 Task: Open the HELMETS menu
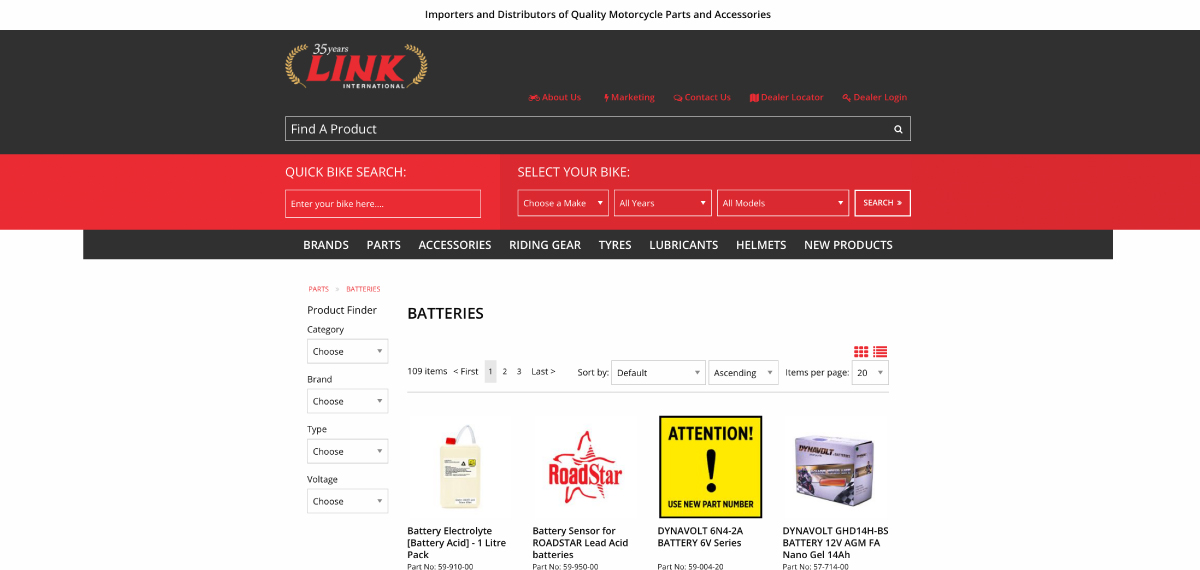(x=761, y=245)
